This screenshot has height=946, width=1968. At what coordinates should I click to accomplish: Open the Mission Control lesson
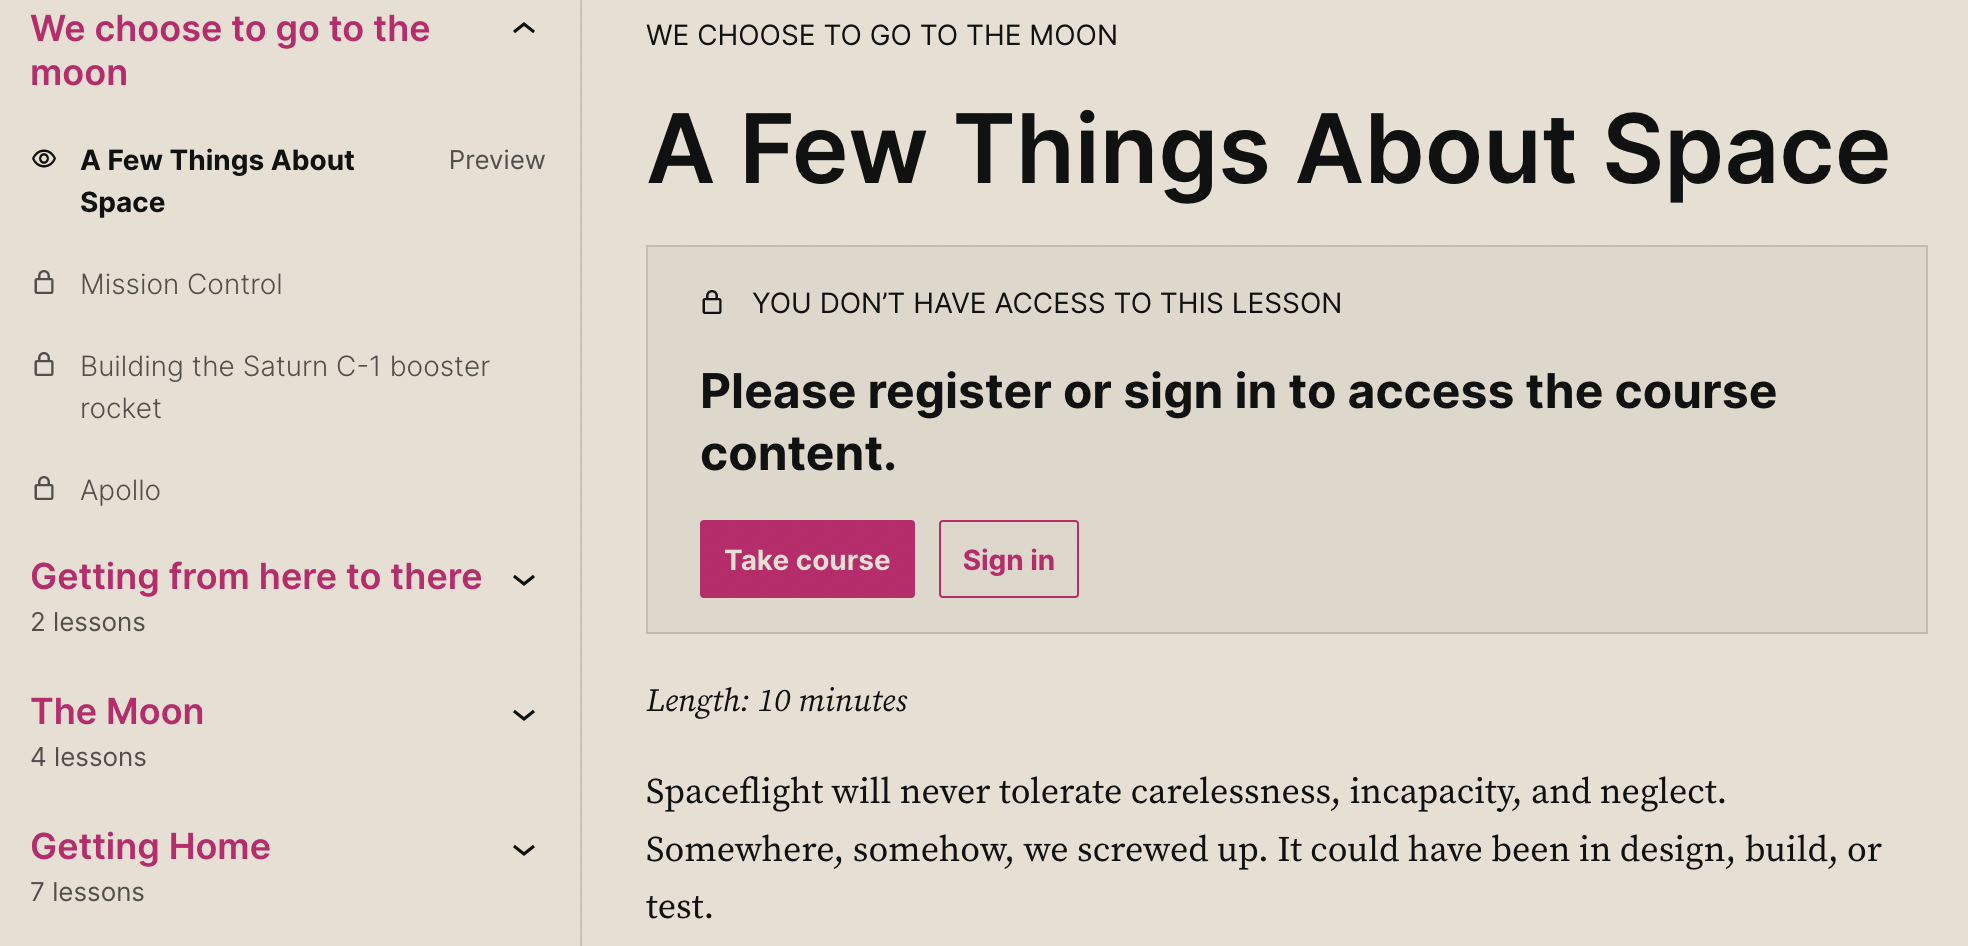[181, 284]
